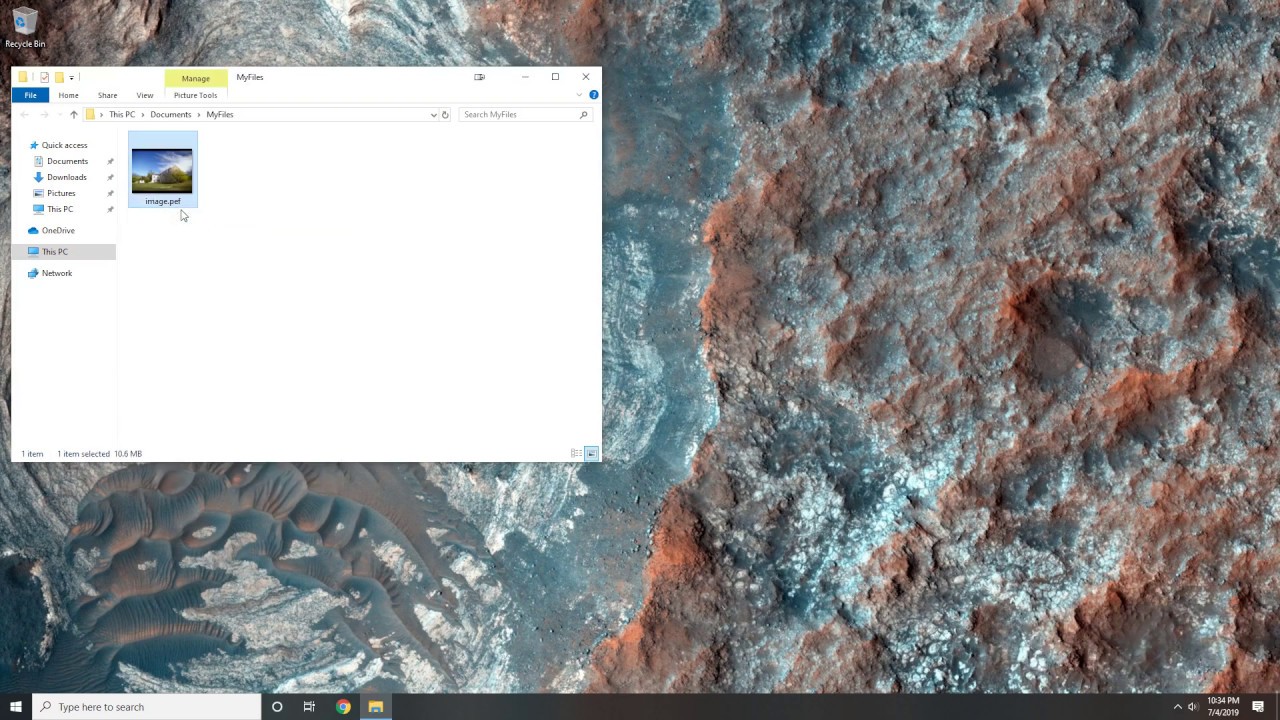The image size is (1280, 720).
Task: Click the '1 item' status bar text
Action: click(x=32, y=454)
